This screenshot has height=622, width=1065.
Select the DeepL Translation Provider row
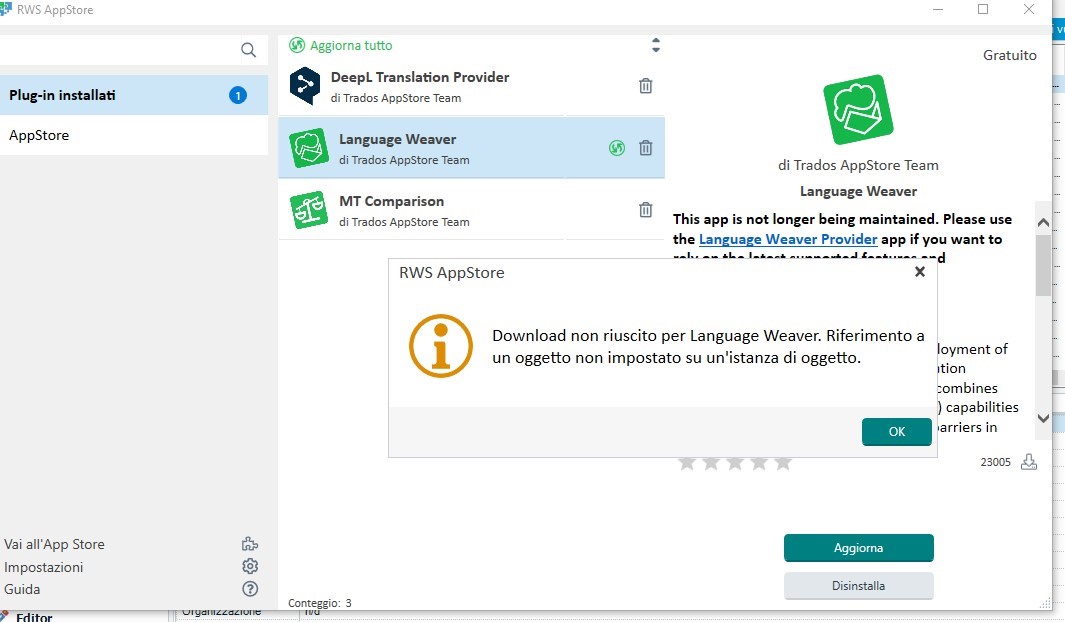(471, 86)
